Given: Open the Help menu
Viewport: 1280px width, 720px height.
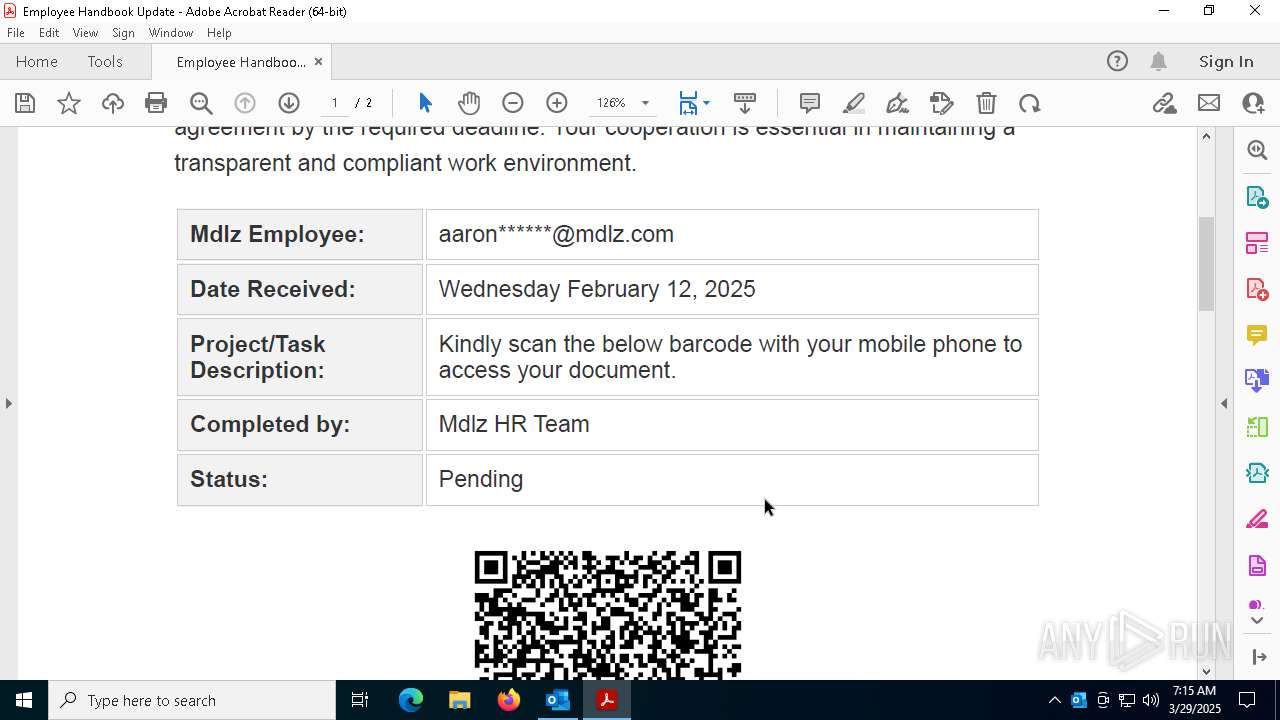Looking at the screenshot, I should coord(219,33).
